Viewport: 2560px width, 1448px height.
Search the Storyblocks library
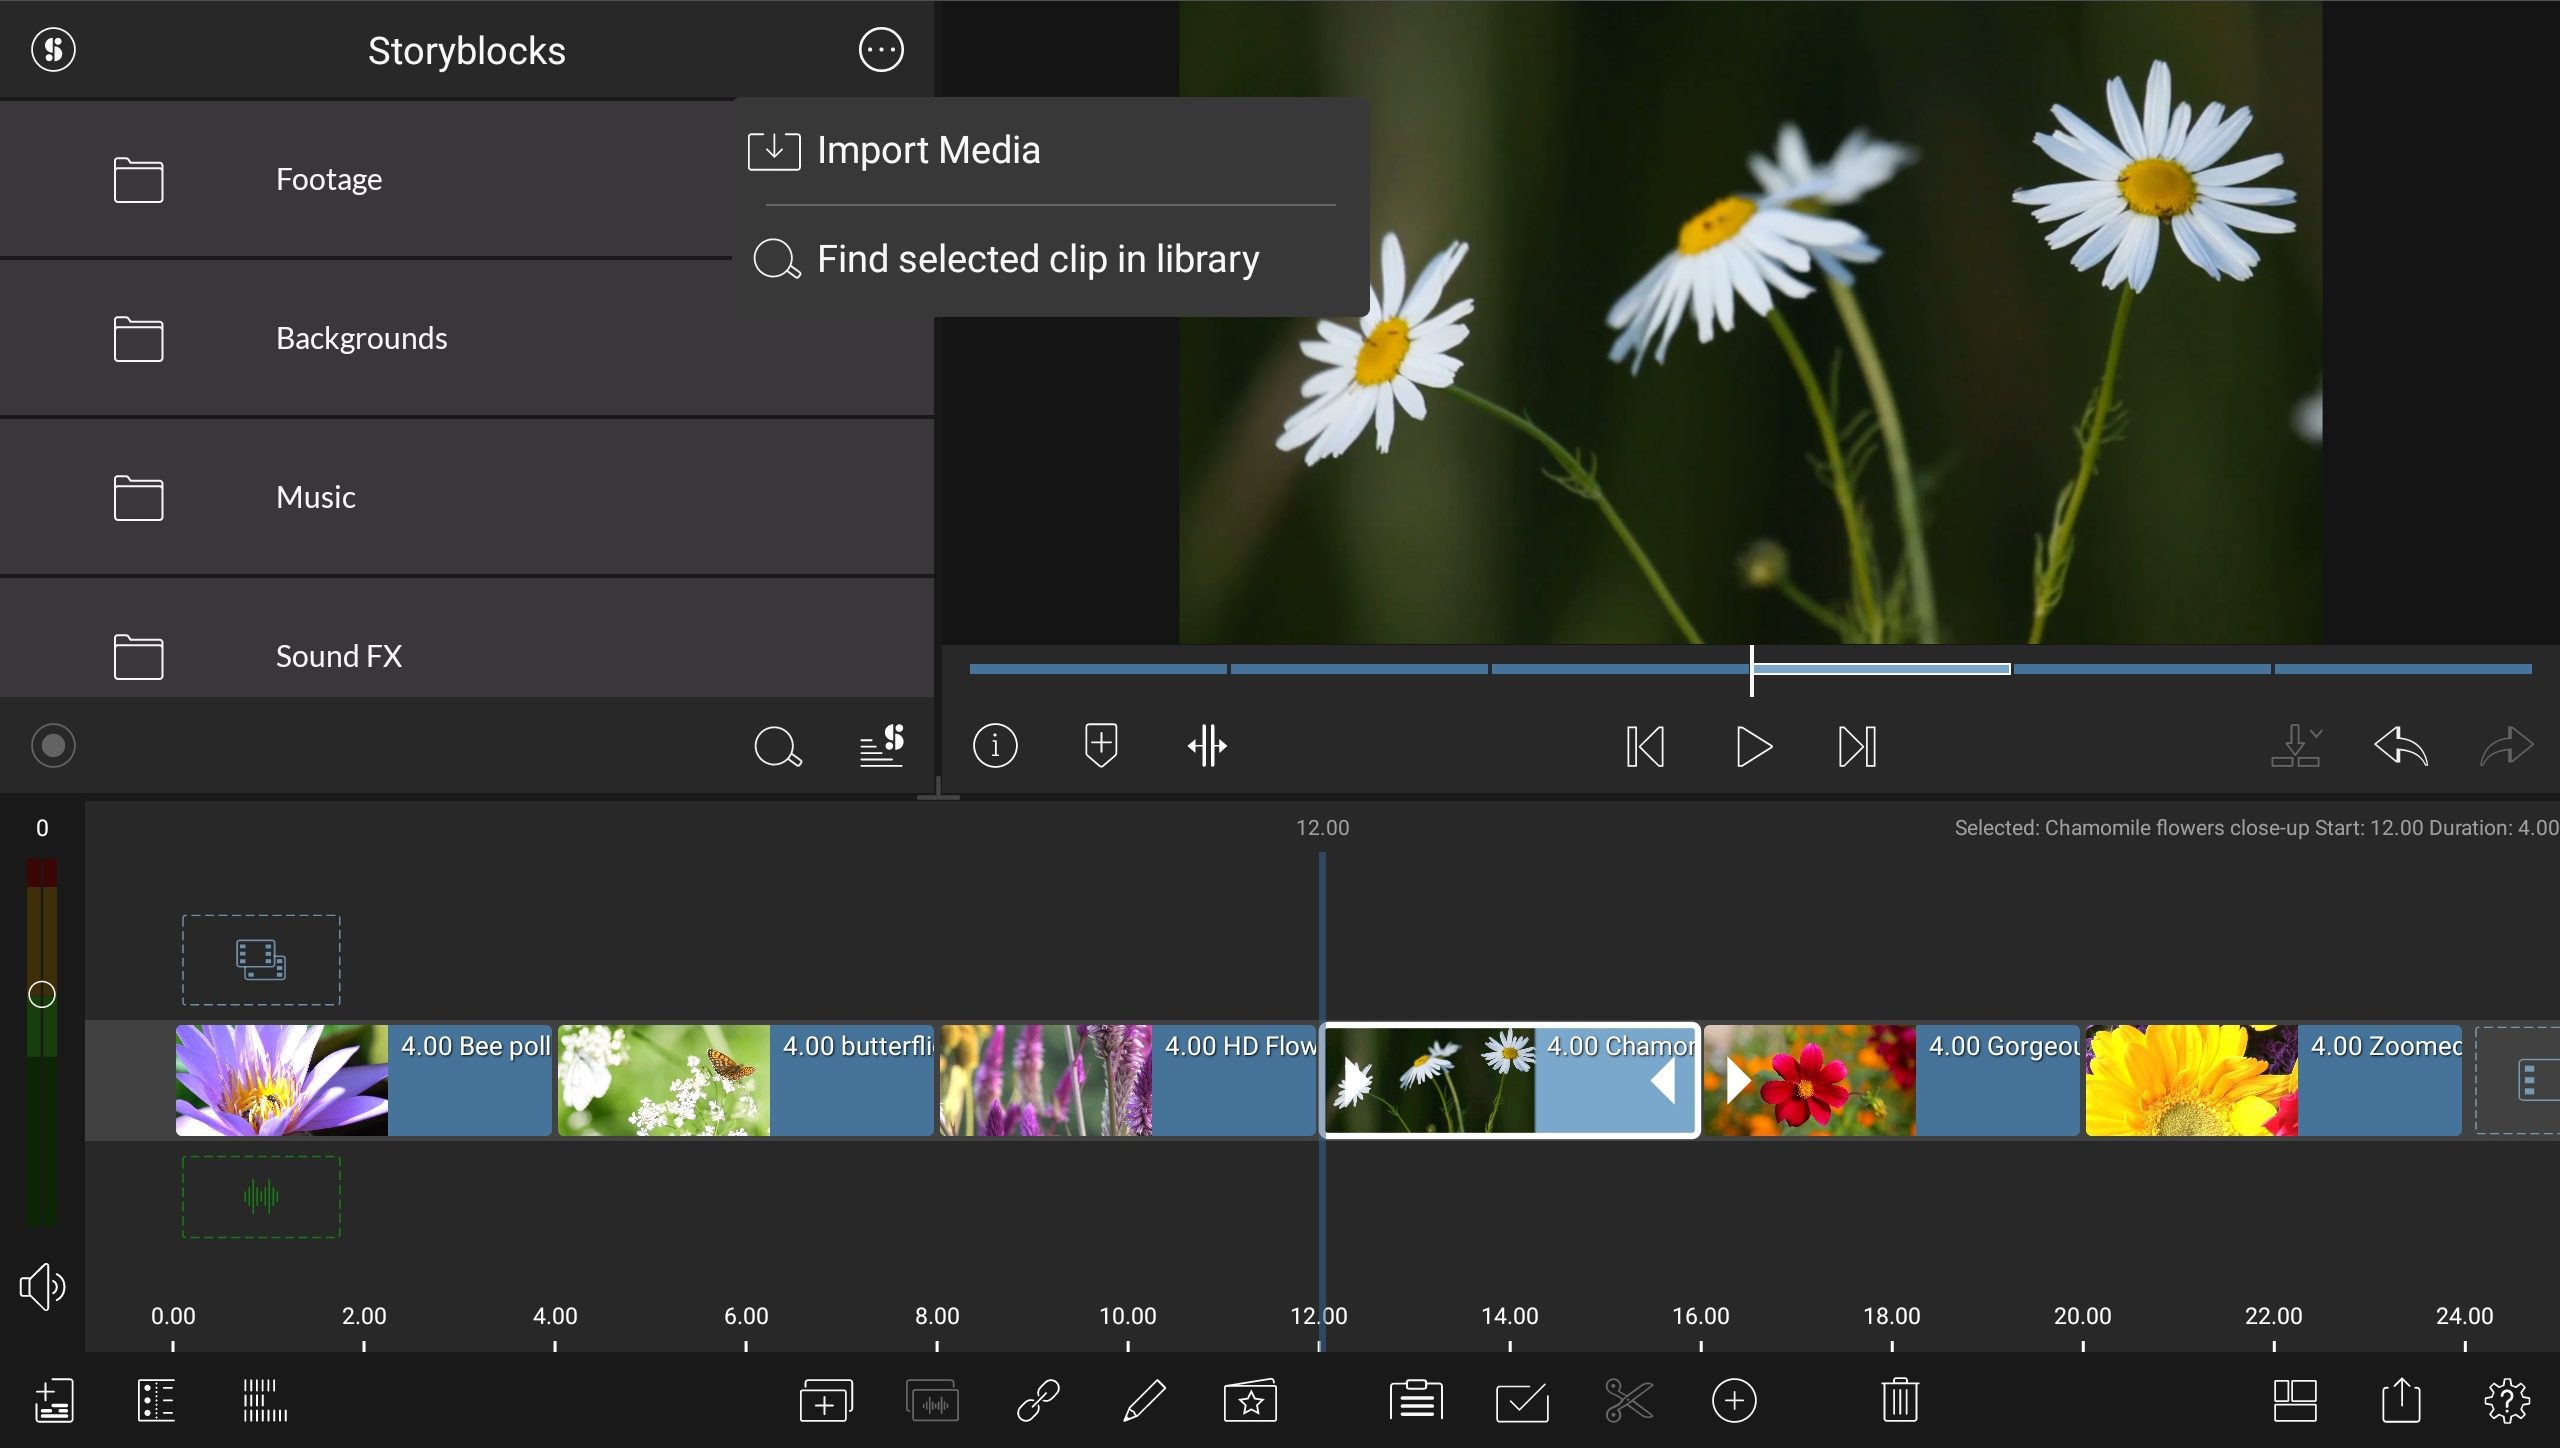[x=779, y=746]
